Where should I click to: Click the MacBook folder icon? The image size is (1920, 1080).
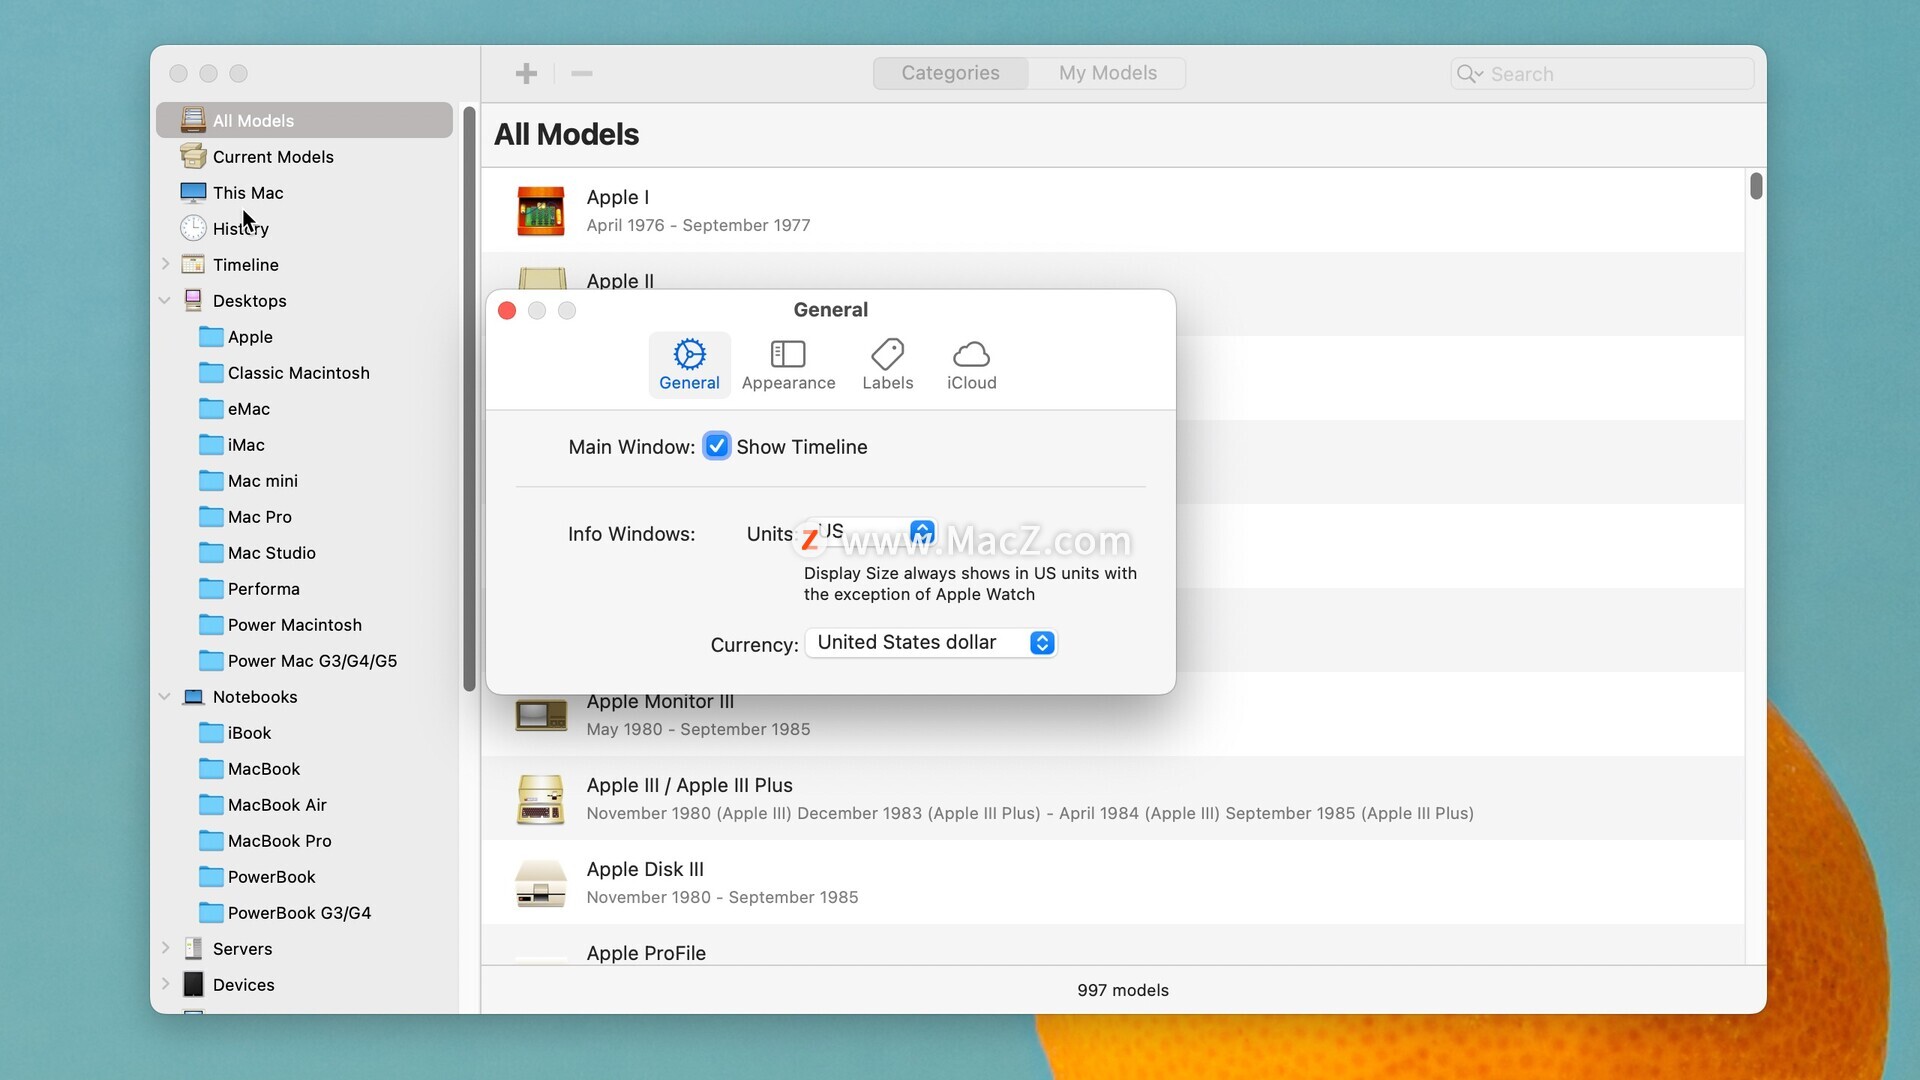(211, 768)
